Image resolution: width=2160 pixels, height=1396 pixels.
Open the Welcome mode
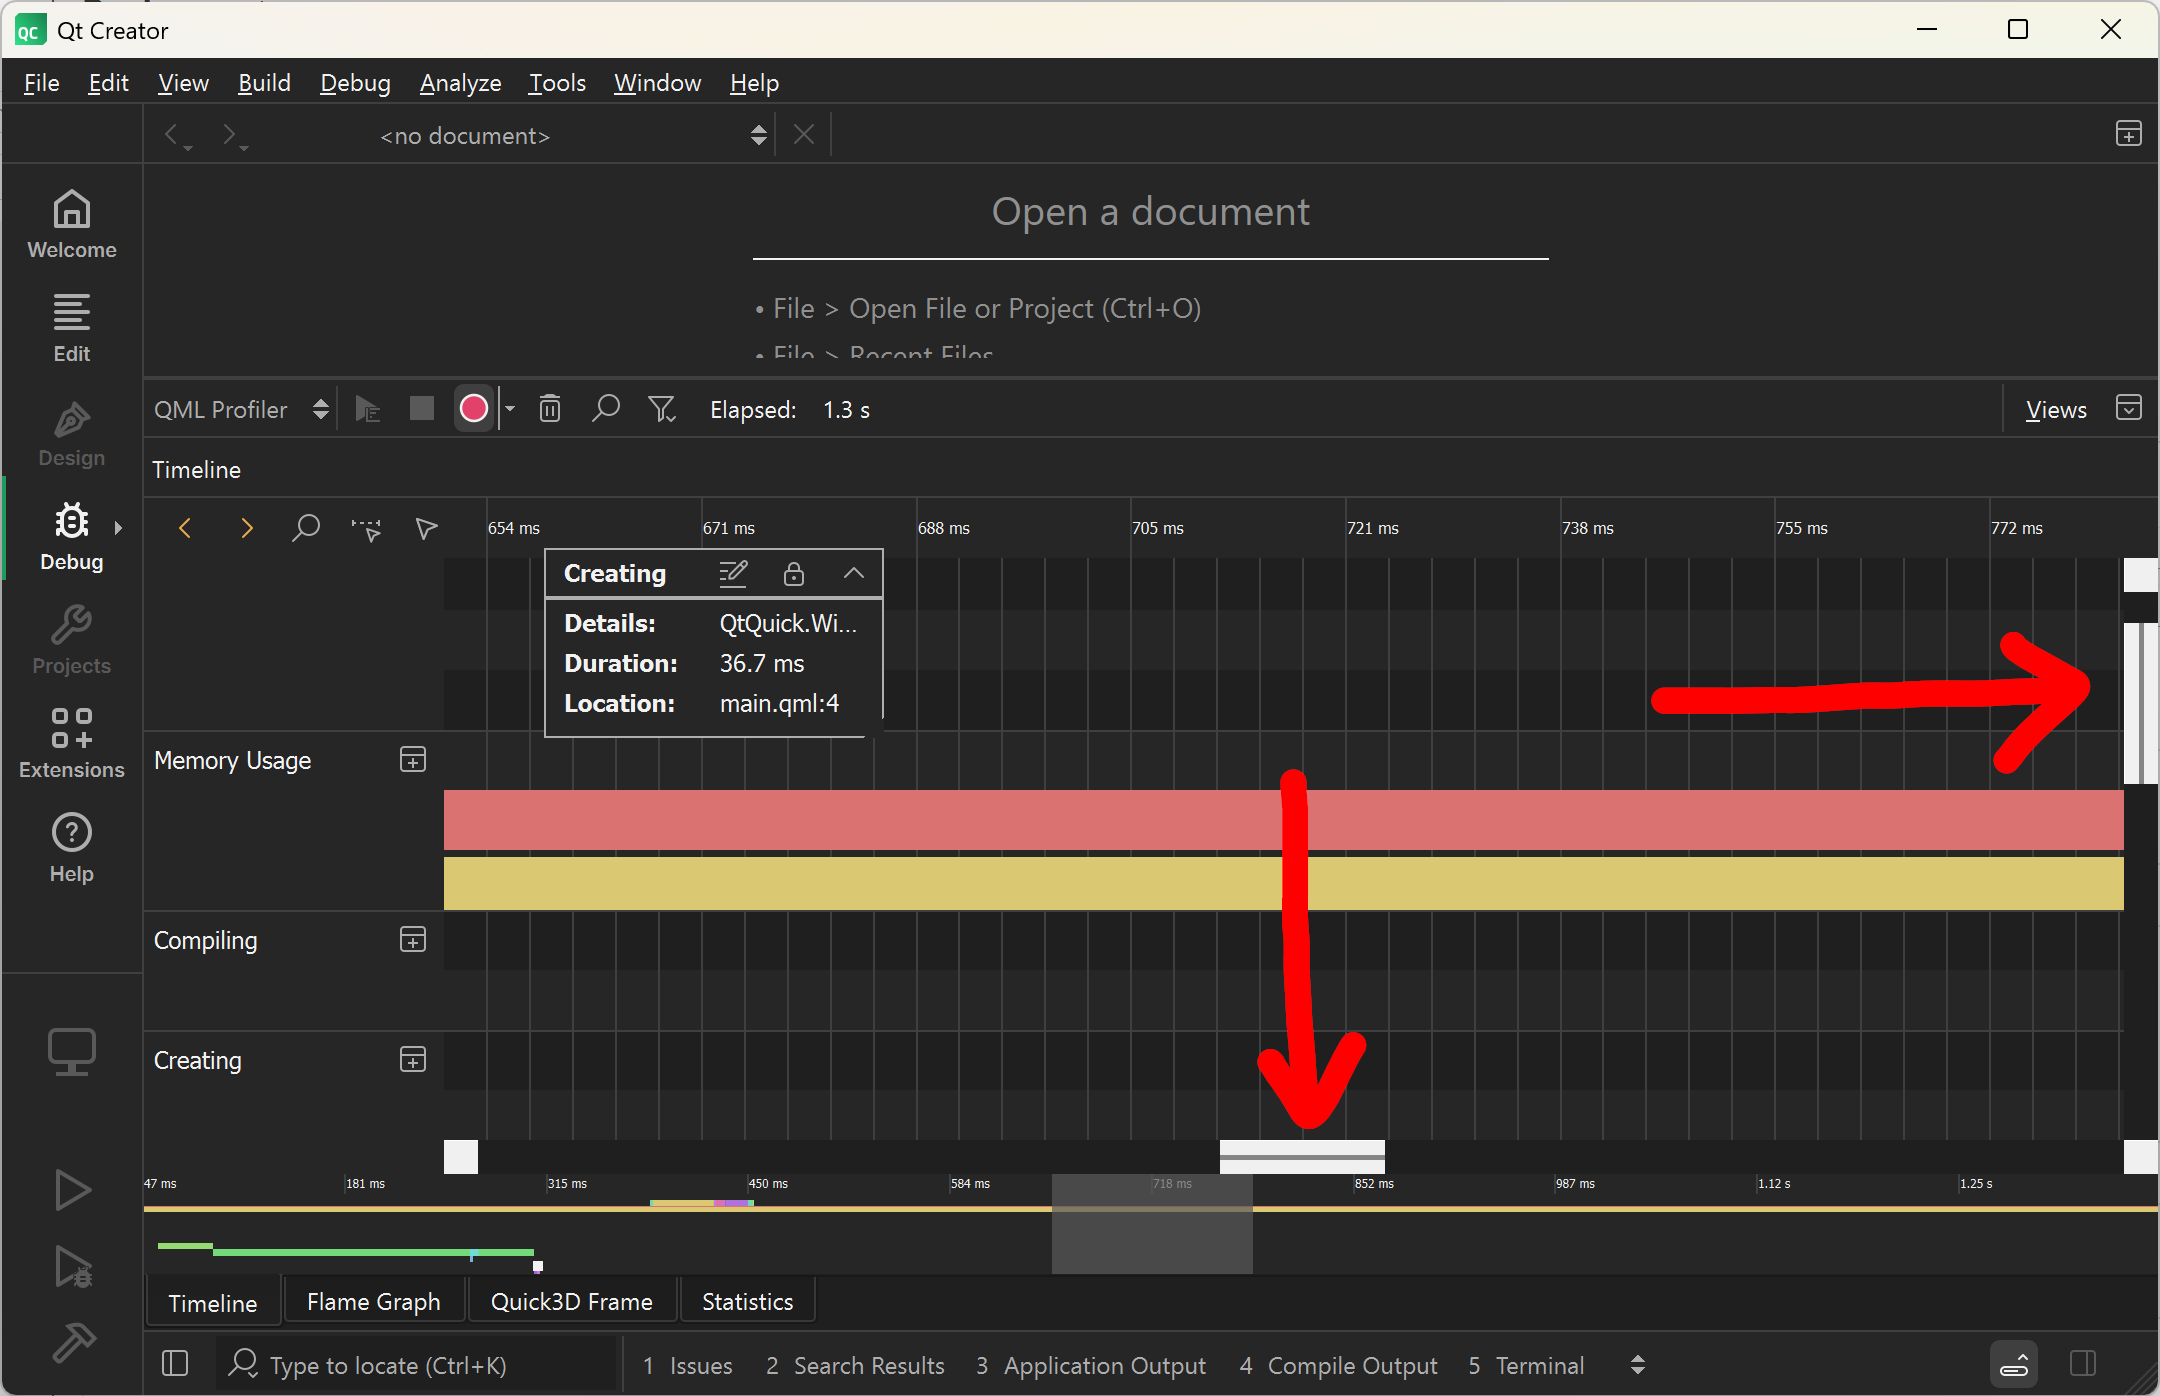tap(71, 225)
